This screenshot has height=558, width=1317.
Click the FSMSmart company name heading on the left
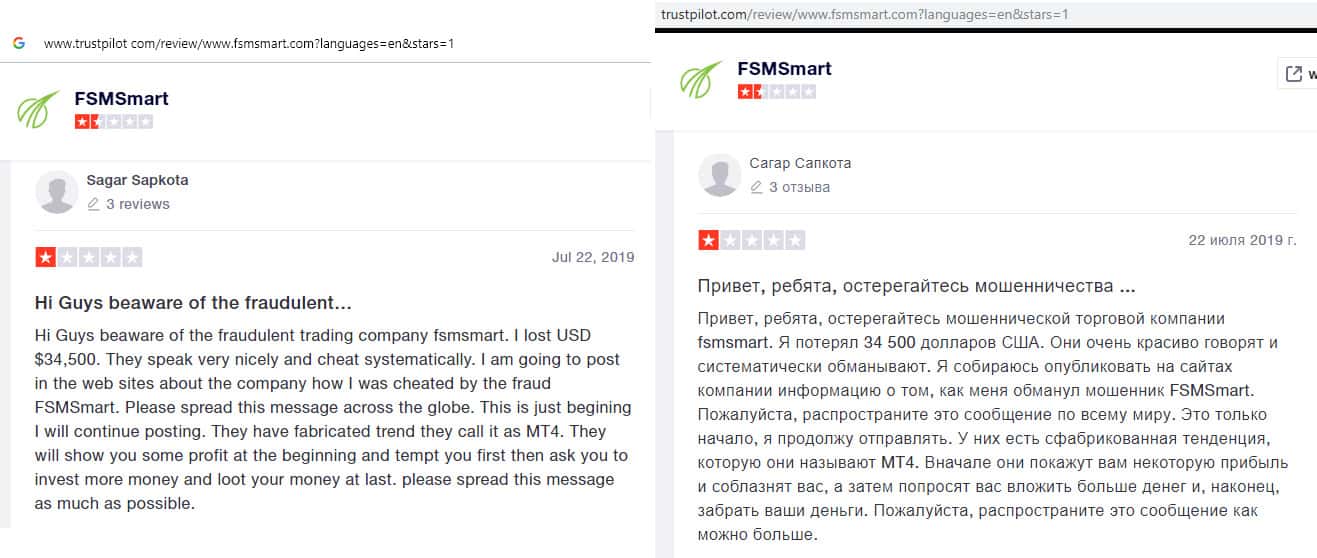[121, 98]
